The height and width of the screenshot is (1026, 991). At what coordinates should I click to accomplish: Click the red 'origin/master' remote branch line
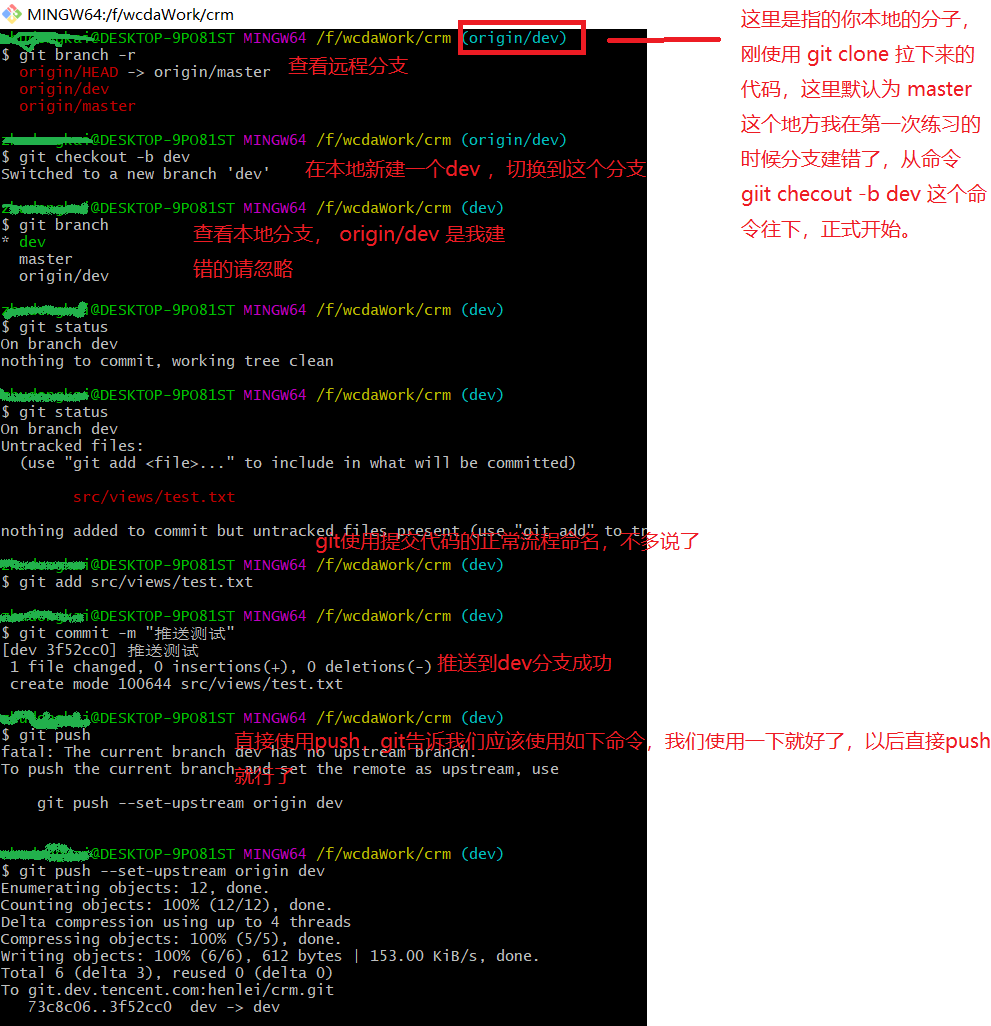point(77,106)
